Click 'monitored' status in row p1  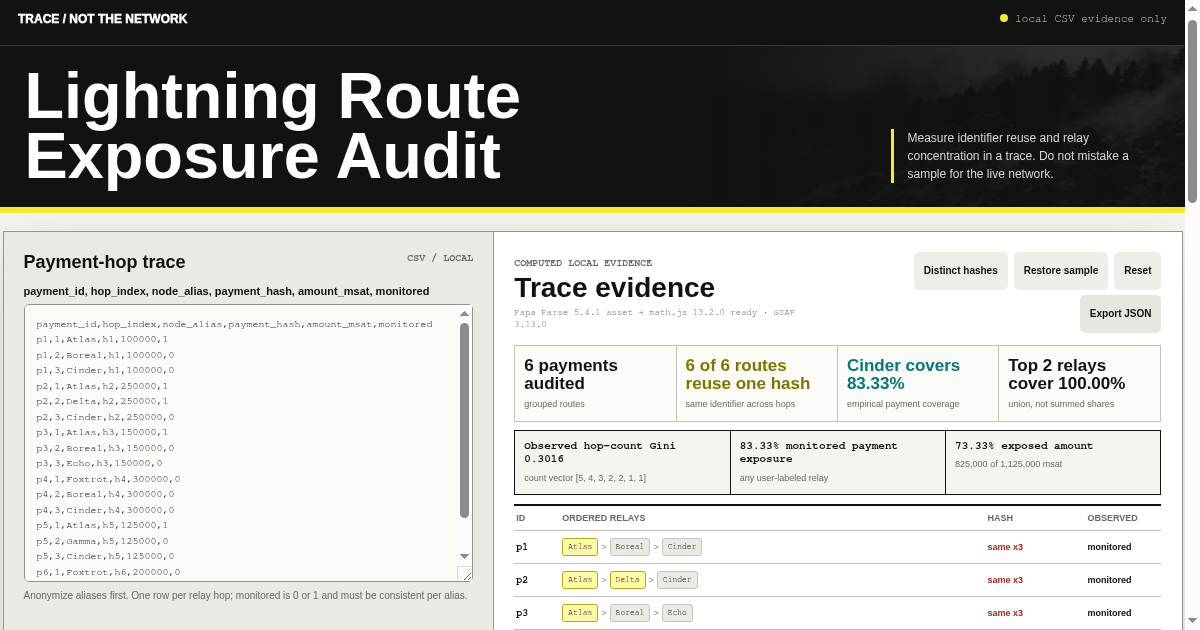pyautogui.click(x=1110, y=547)
